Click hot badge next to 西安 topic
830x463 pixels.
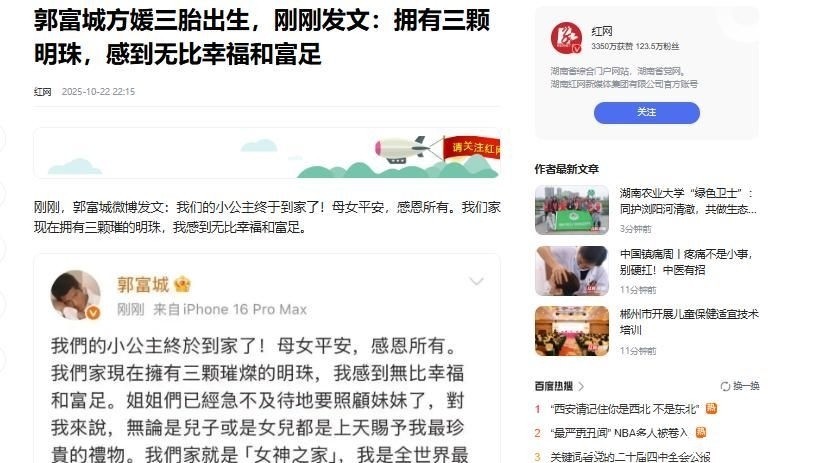(x=711, y=408)
